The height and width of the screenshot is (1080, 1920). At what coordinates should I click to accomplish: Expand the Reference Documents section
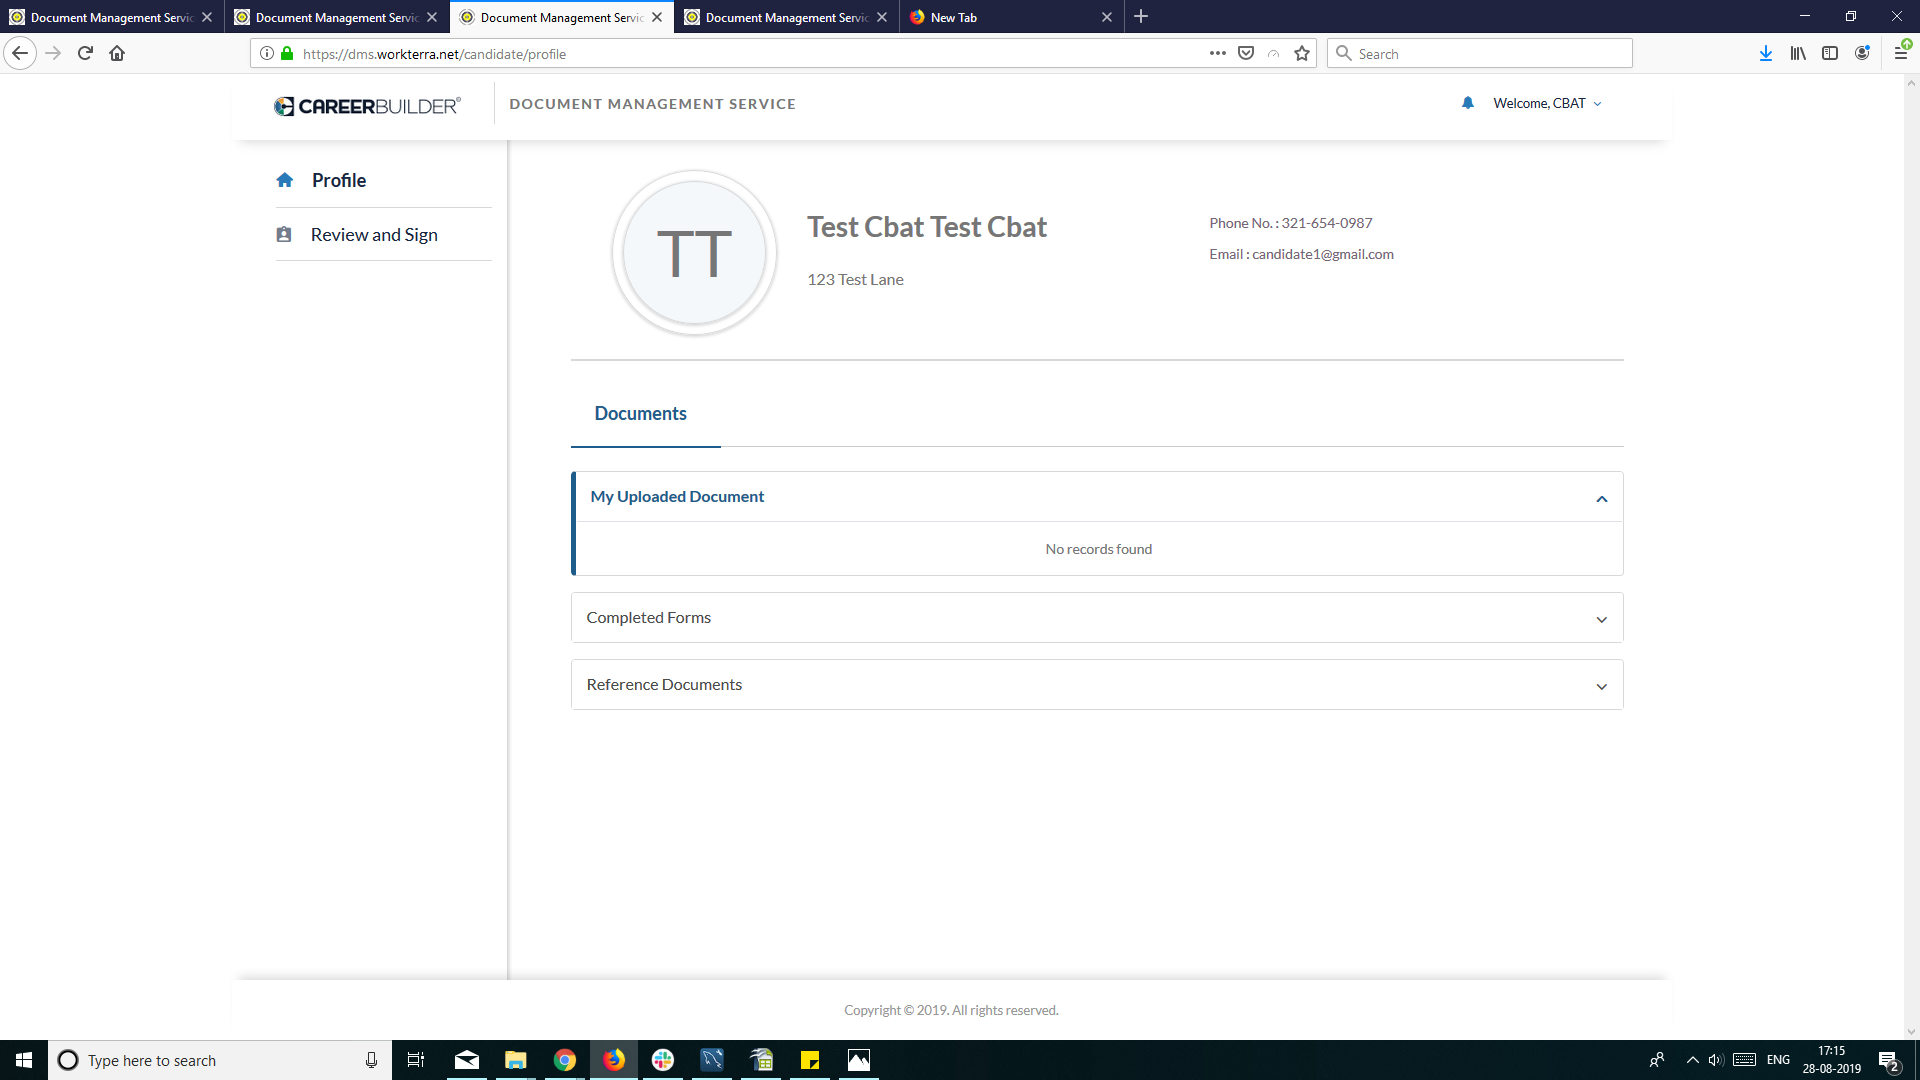tap(1601, 686)
